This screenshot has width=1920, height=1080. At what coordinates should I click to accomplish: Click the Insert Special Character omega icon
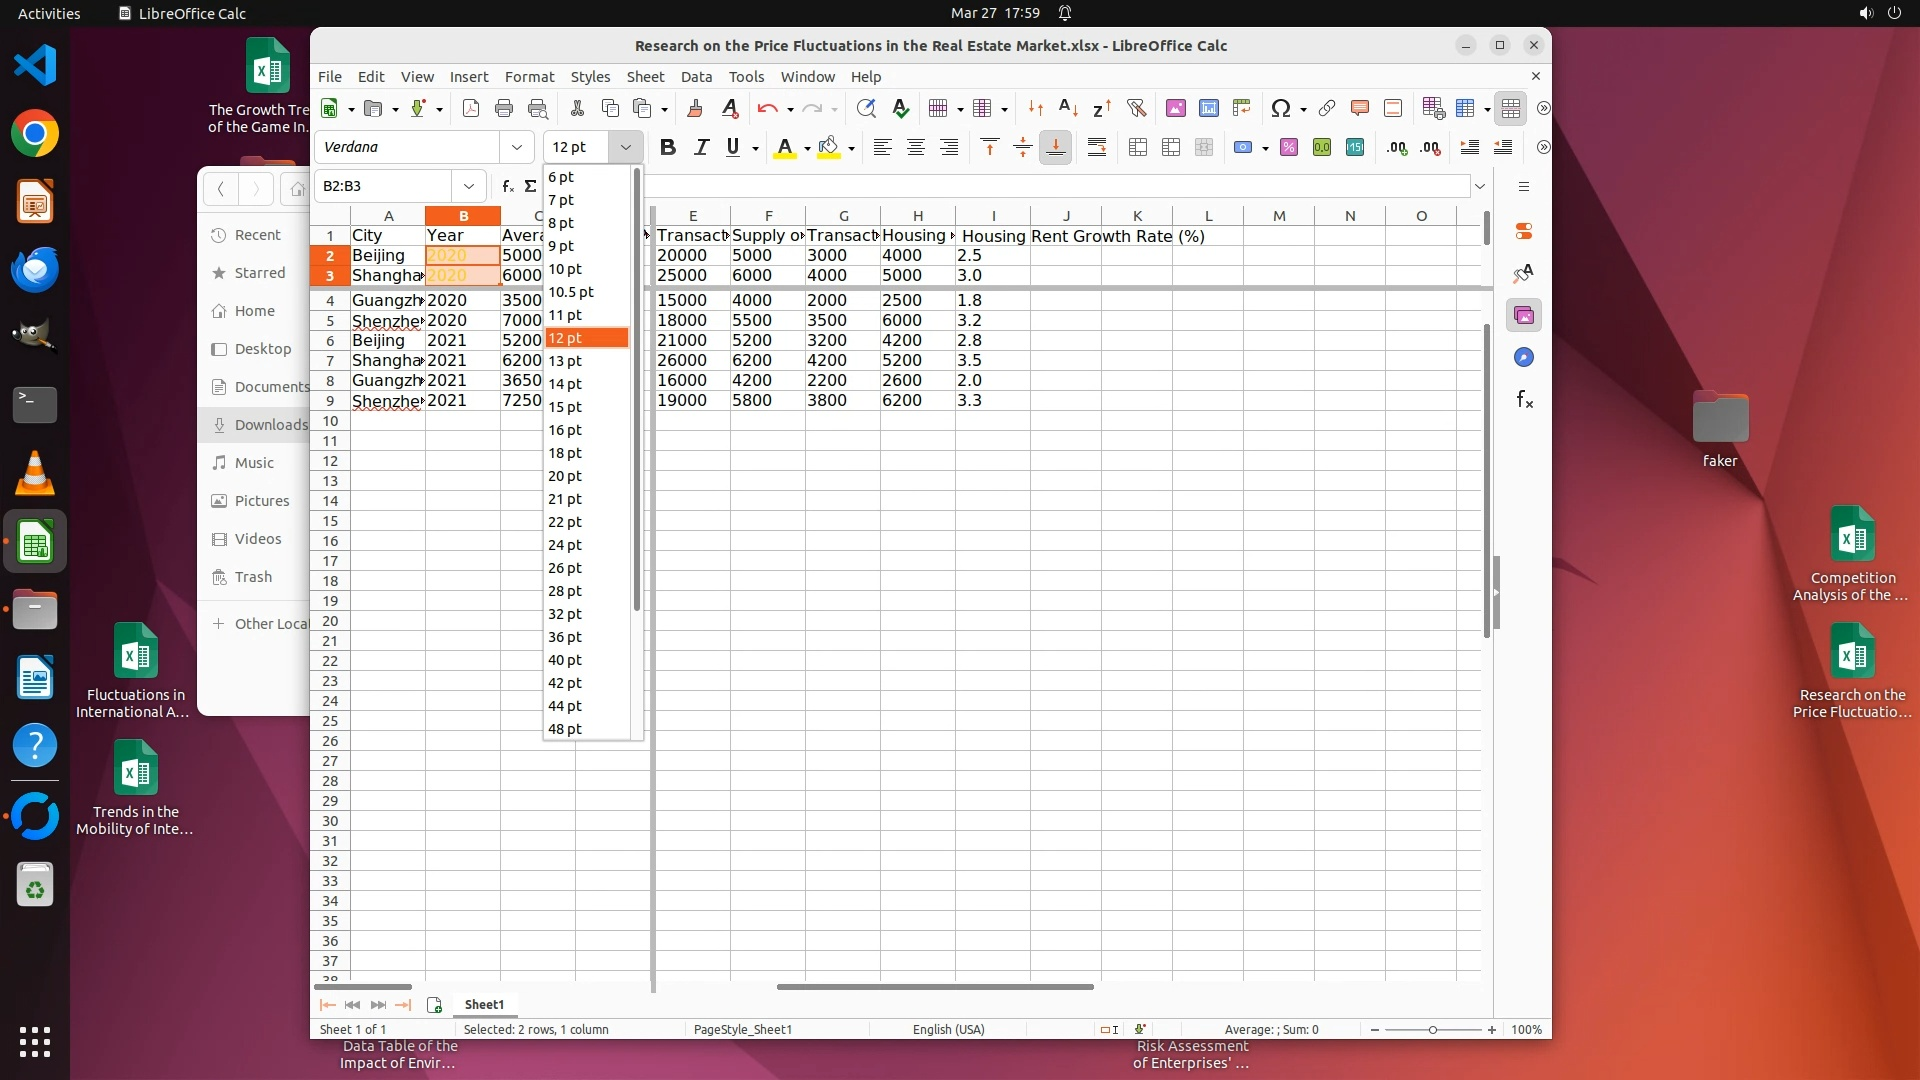[1279, 108]
